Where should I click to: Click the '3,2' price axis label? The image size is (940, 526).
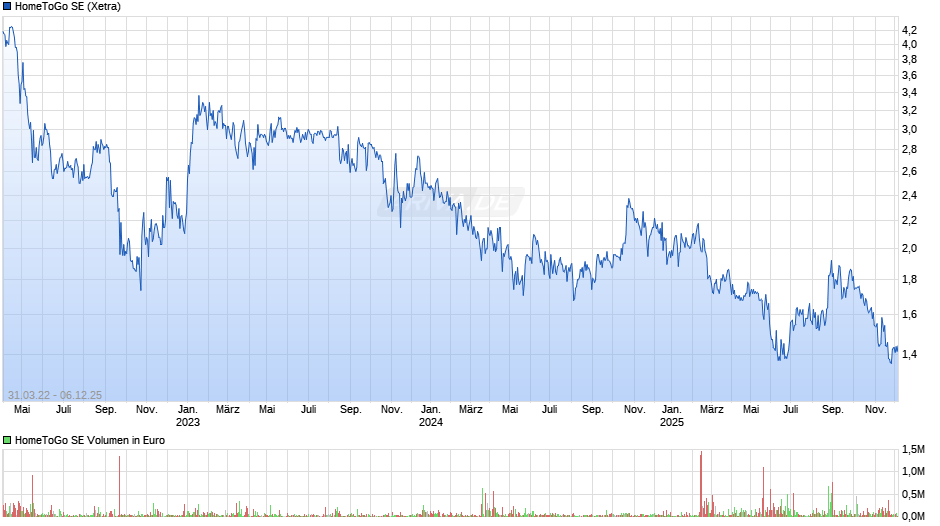pos(909,110)
